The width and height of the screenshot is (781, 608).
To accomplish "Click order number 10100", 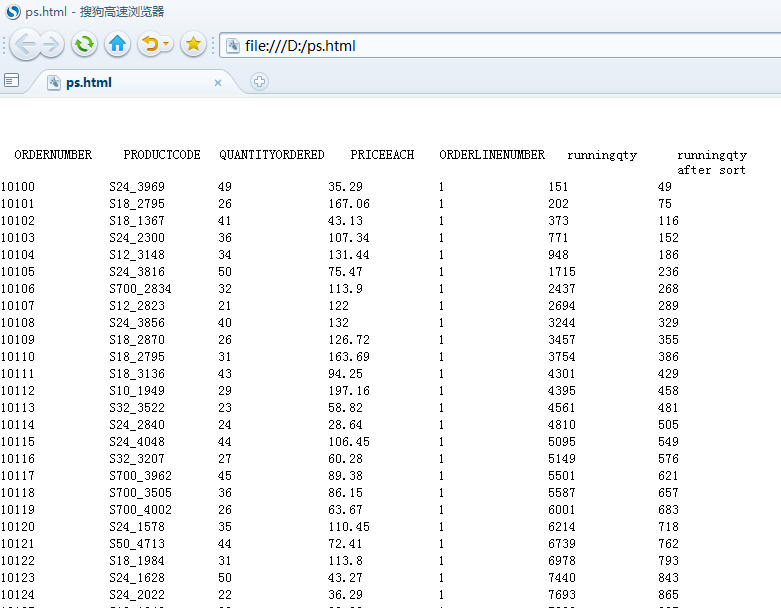I will tap(17, 187).
